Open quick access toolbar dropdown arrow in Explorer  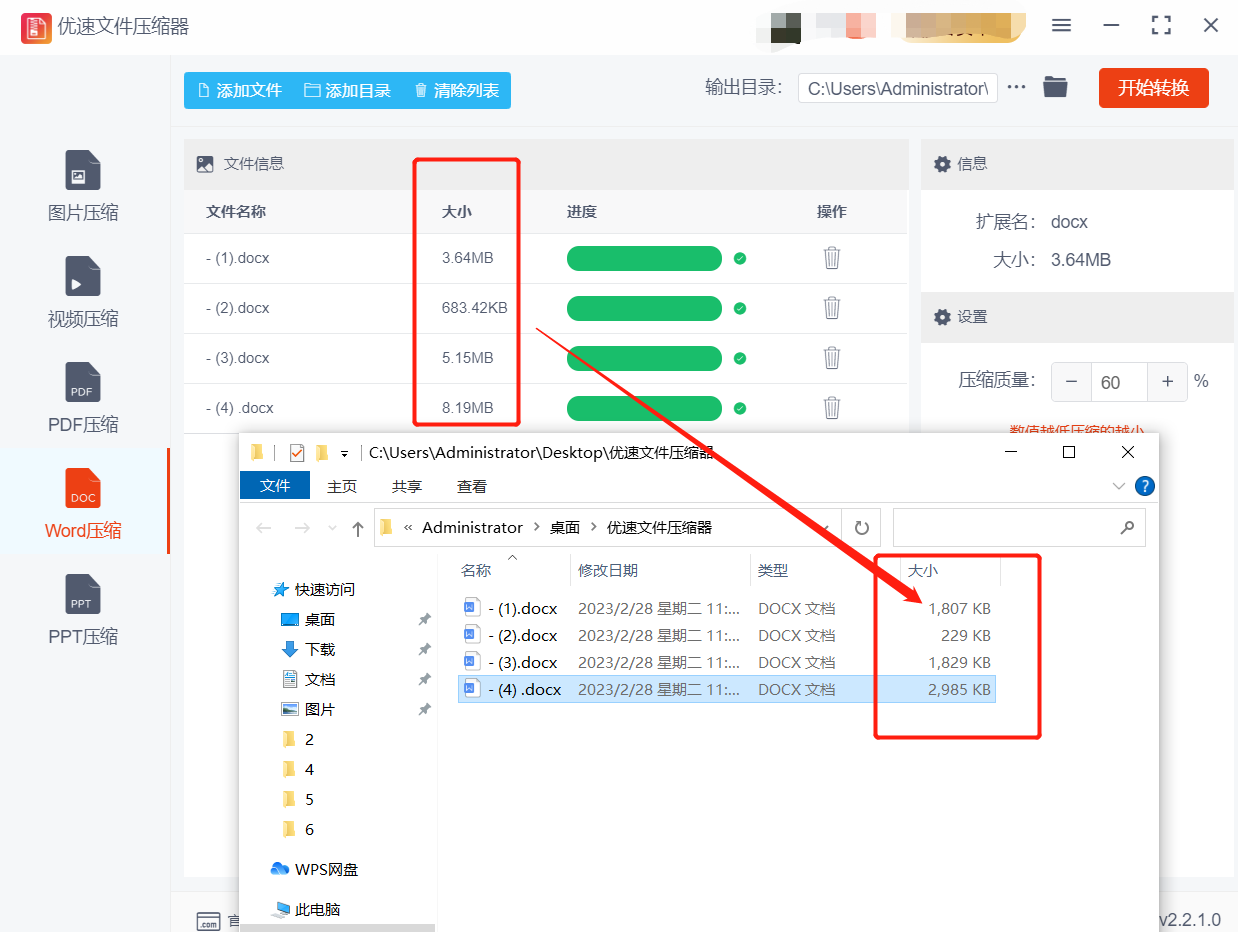345,453
